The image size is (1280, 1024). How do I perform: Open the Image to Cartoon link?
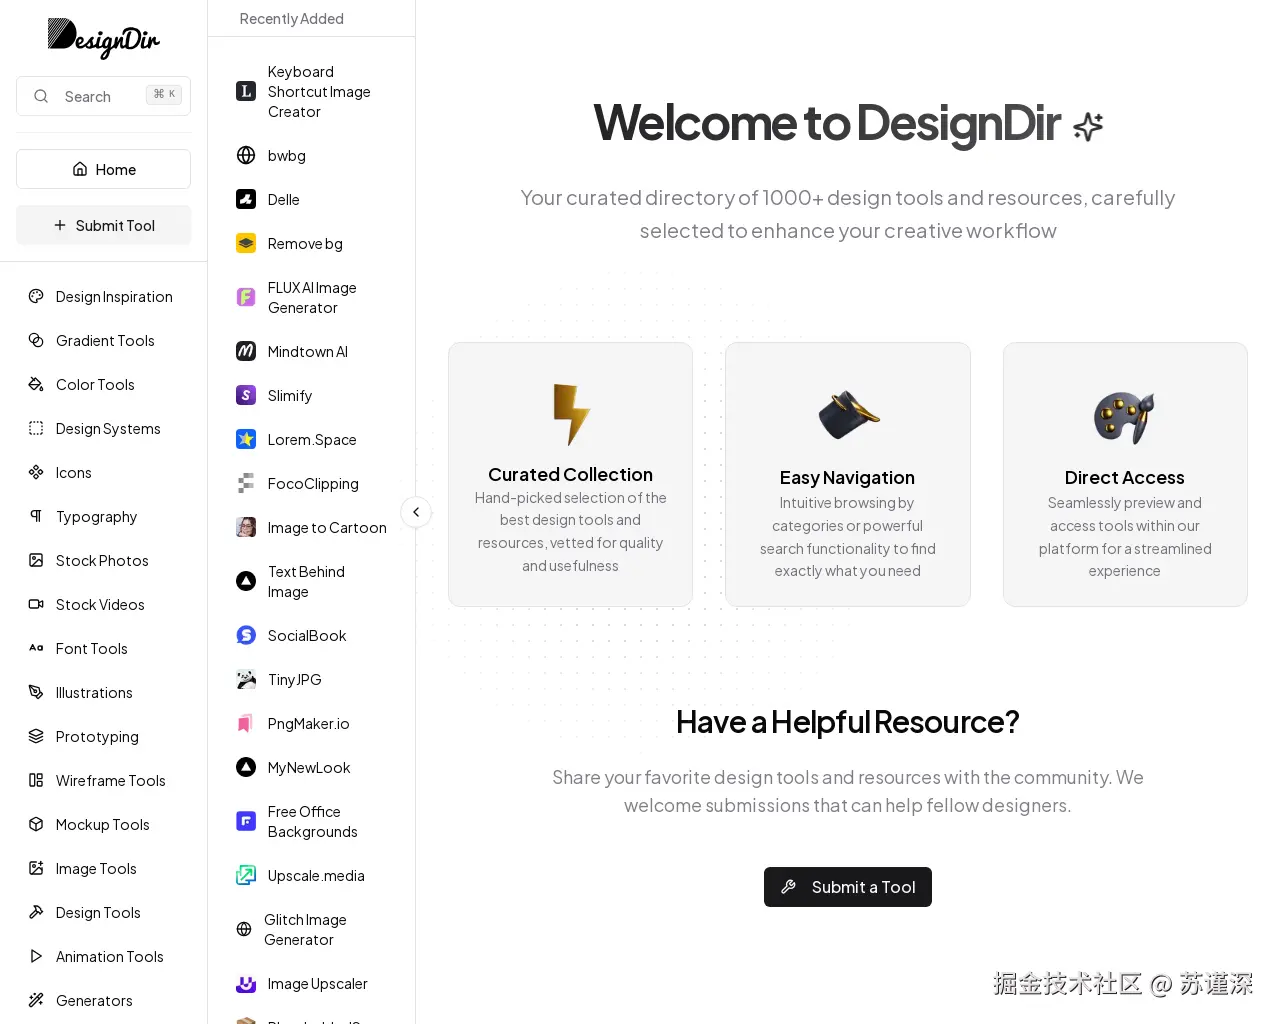pos(311,527)
